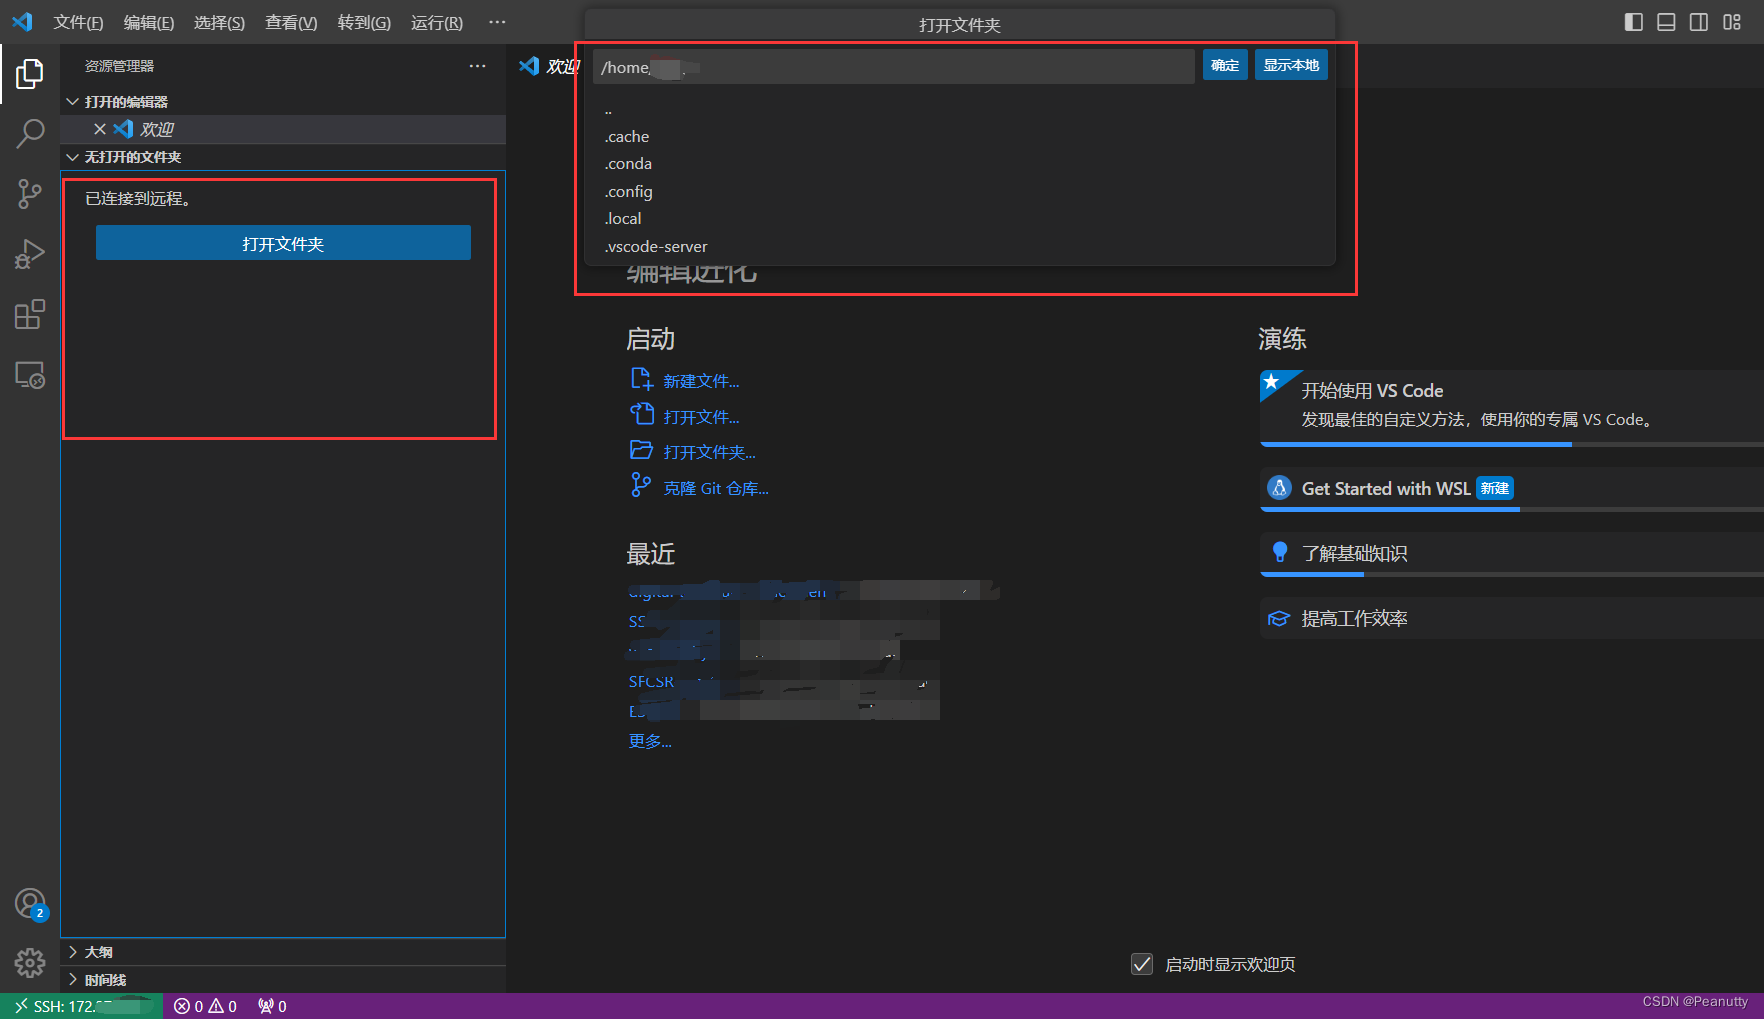Image resolution: width=1764 pixels, height=1019 pixels.
Task: Click the blue 打开文件夹 button in sidebar
Action: [x=283, y=243]
